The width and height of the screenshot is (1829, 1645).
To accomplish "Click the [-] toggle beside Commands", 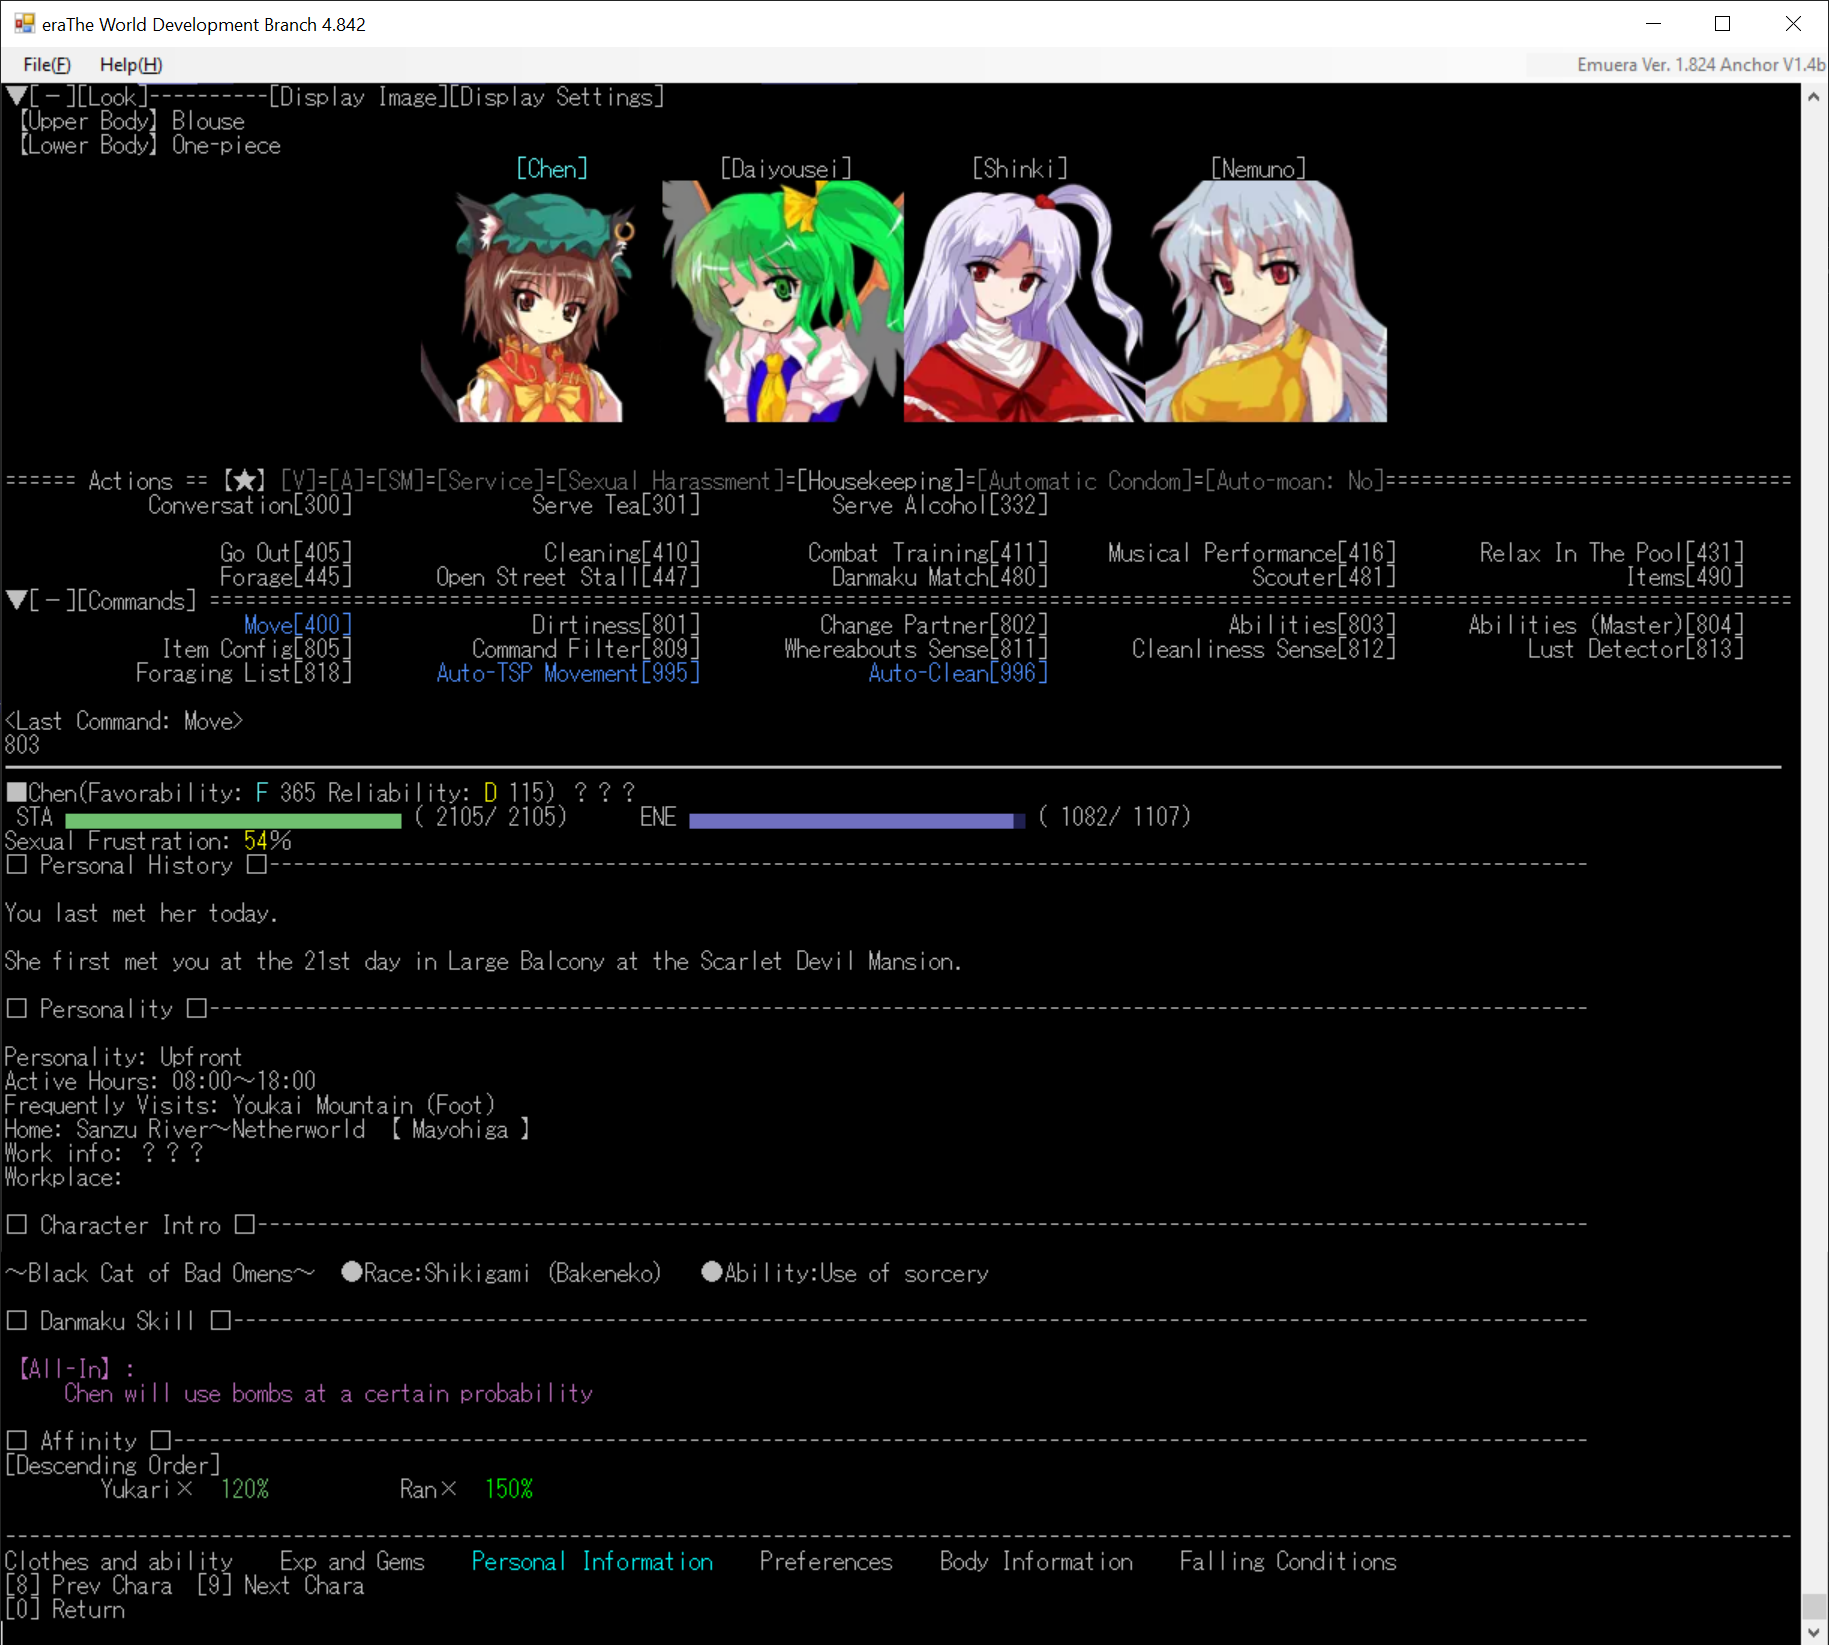I will point(53,601).
